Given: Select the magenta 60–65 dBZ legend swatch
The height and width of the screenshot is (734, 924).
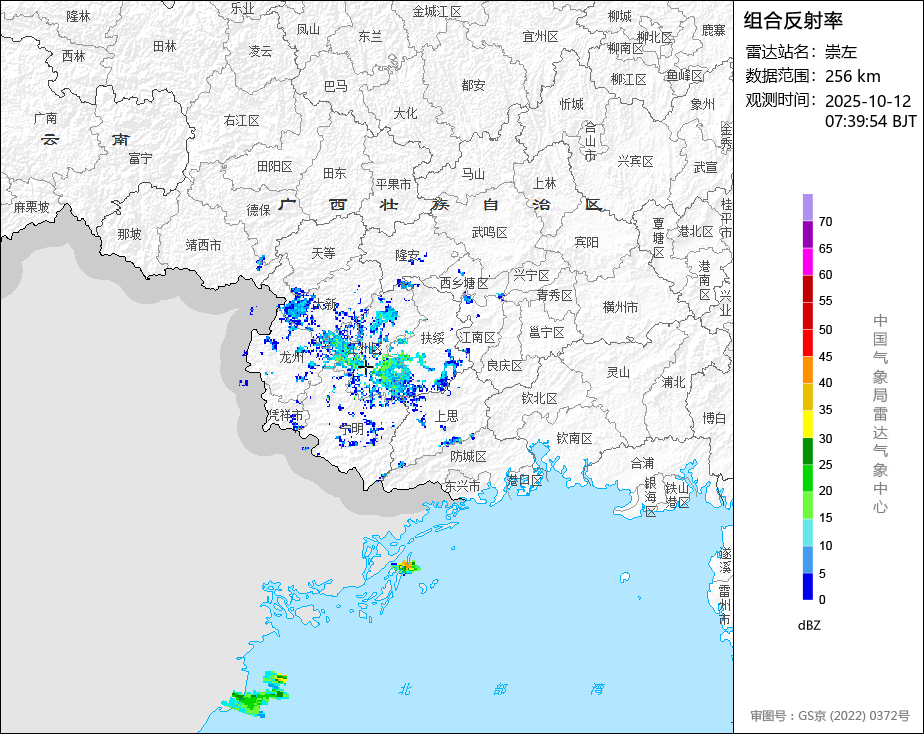Looking at the screenshot, I should pyautogui.click(x=807, y=262).
